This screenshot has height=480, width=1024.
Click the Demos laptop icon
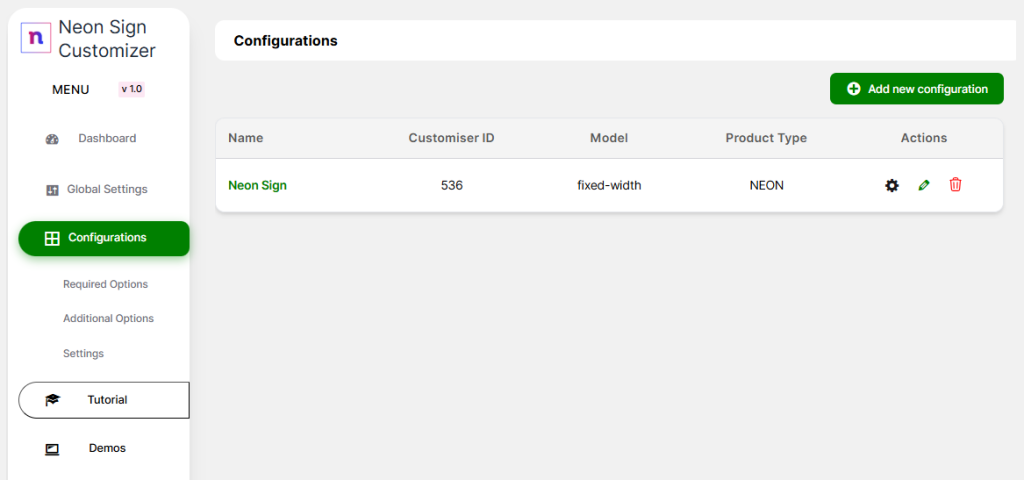52,449
